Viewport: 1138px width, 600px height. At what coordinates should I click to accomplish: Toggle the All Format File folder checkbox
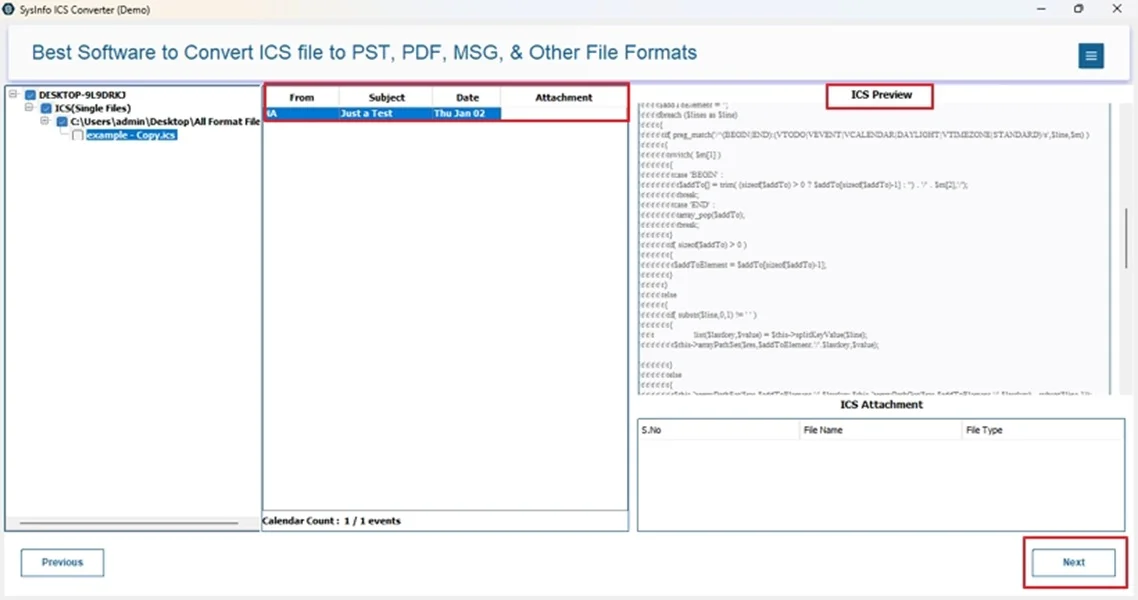click(x=62, y=121)
